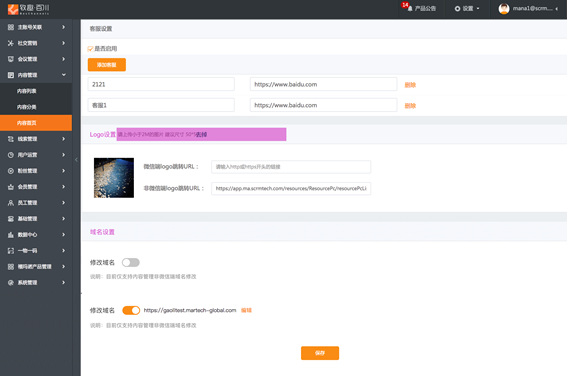Viewport: 567px width, 376px height.
Task: Open the 设置 dropdown in header
Action: [467, 8]
